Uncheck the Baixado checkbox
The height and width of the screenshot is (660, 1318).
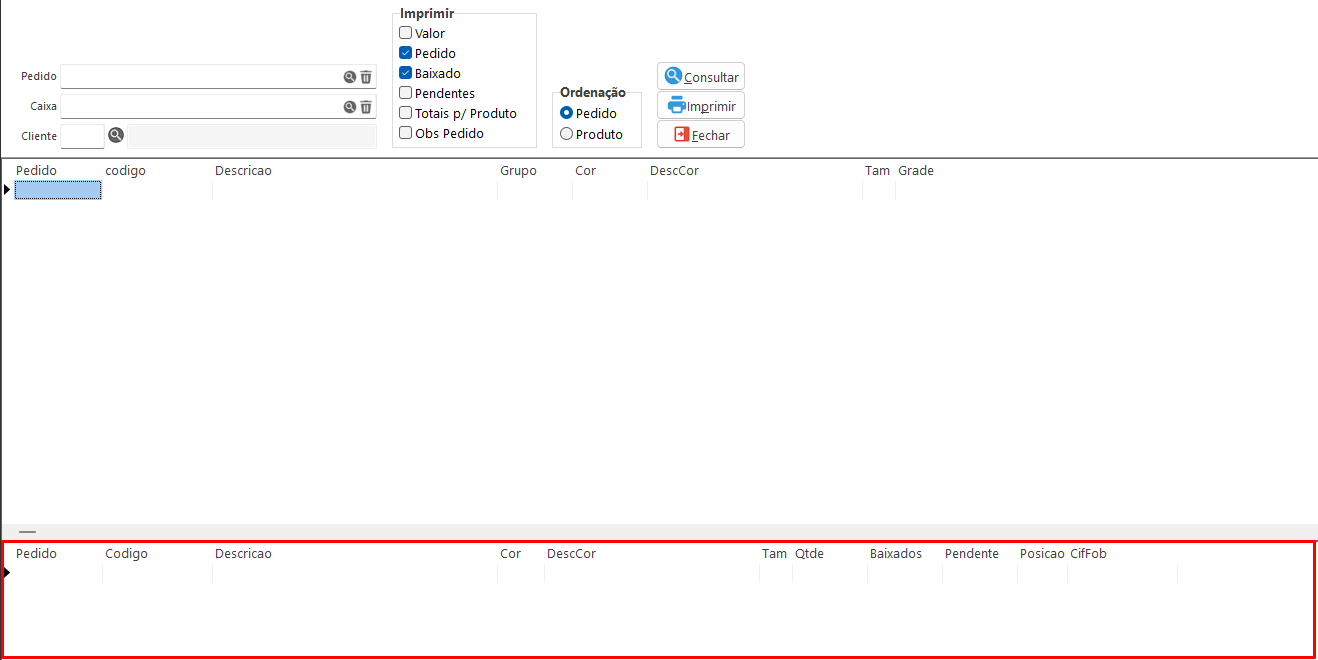[406, 73]
